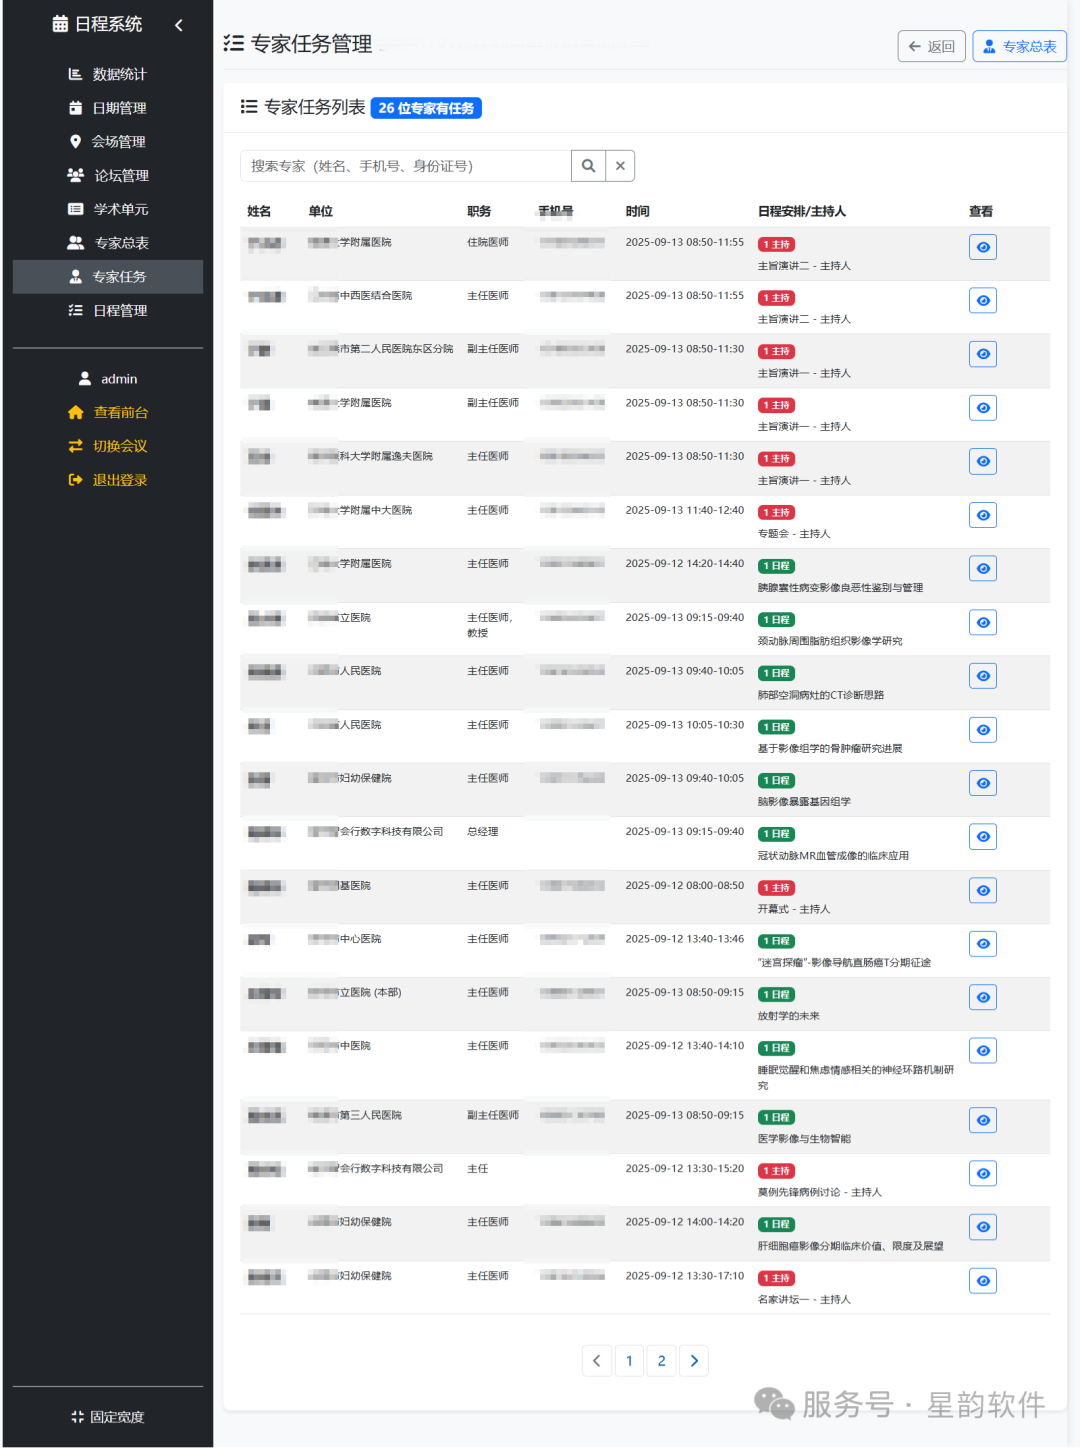The image size is (1080, 1448).
Task: Click the expert search input field
Action: coord(405,166)
